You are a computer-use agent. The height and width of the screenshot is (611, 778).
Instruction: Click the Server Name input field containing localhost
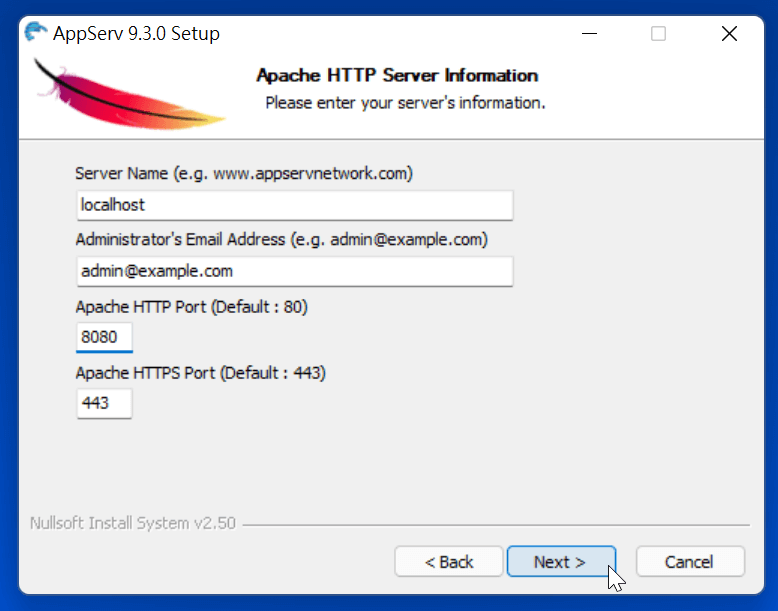click(295, 205)
